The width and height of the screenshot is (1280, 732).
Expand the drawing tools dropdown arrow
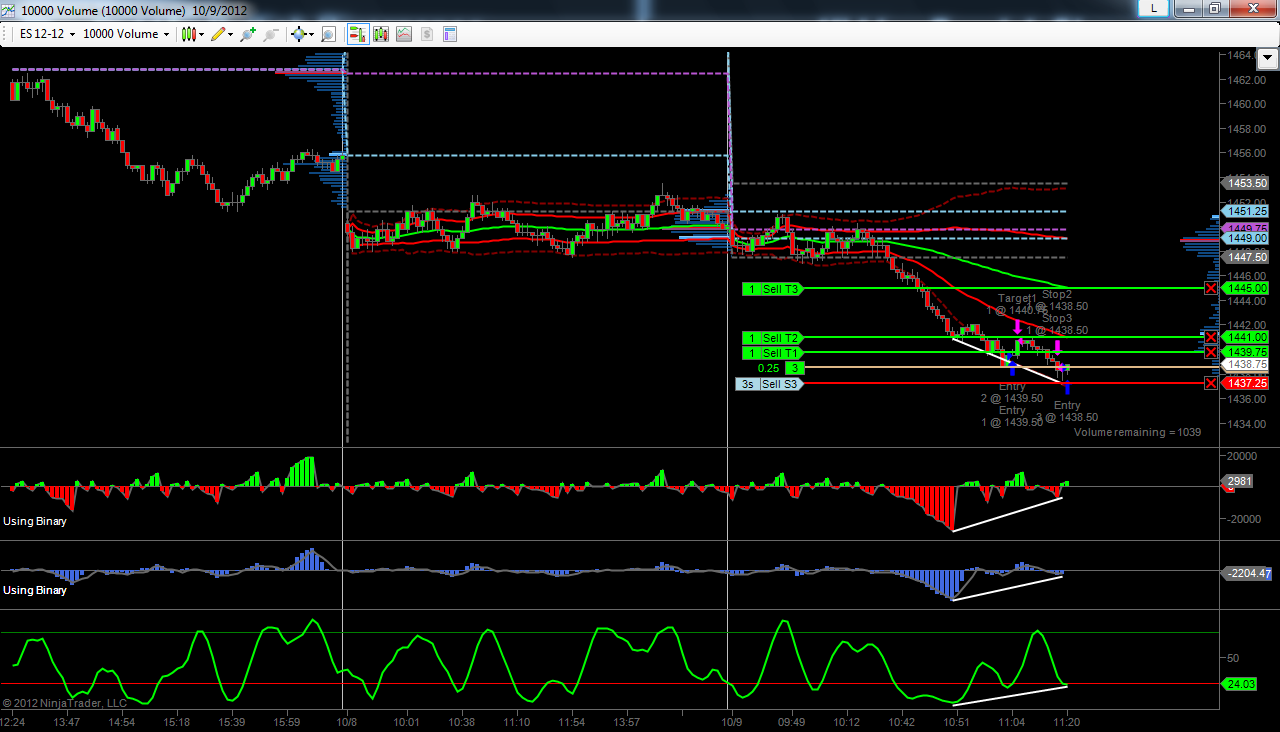[231, 34]
